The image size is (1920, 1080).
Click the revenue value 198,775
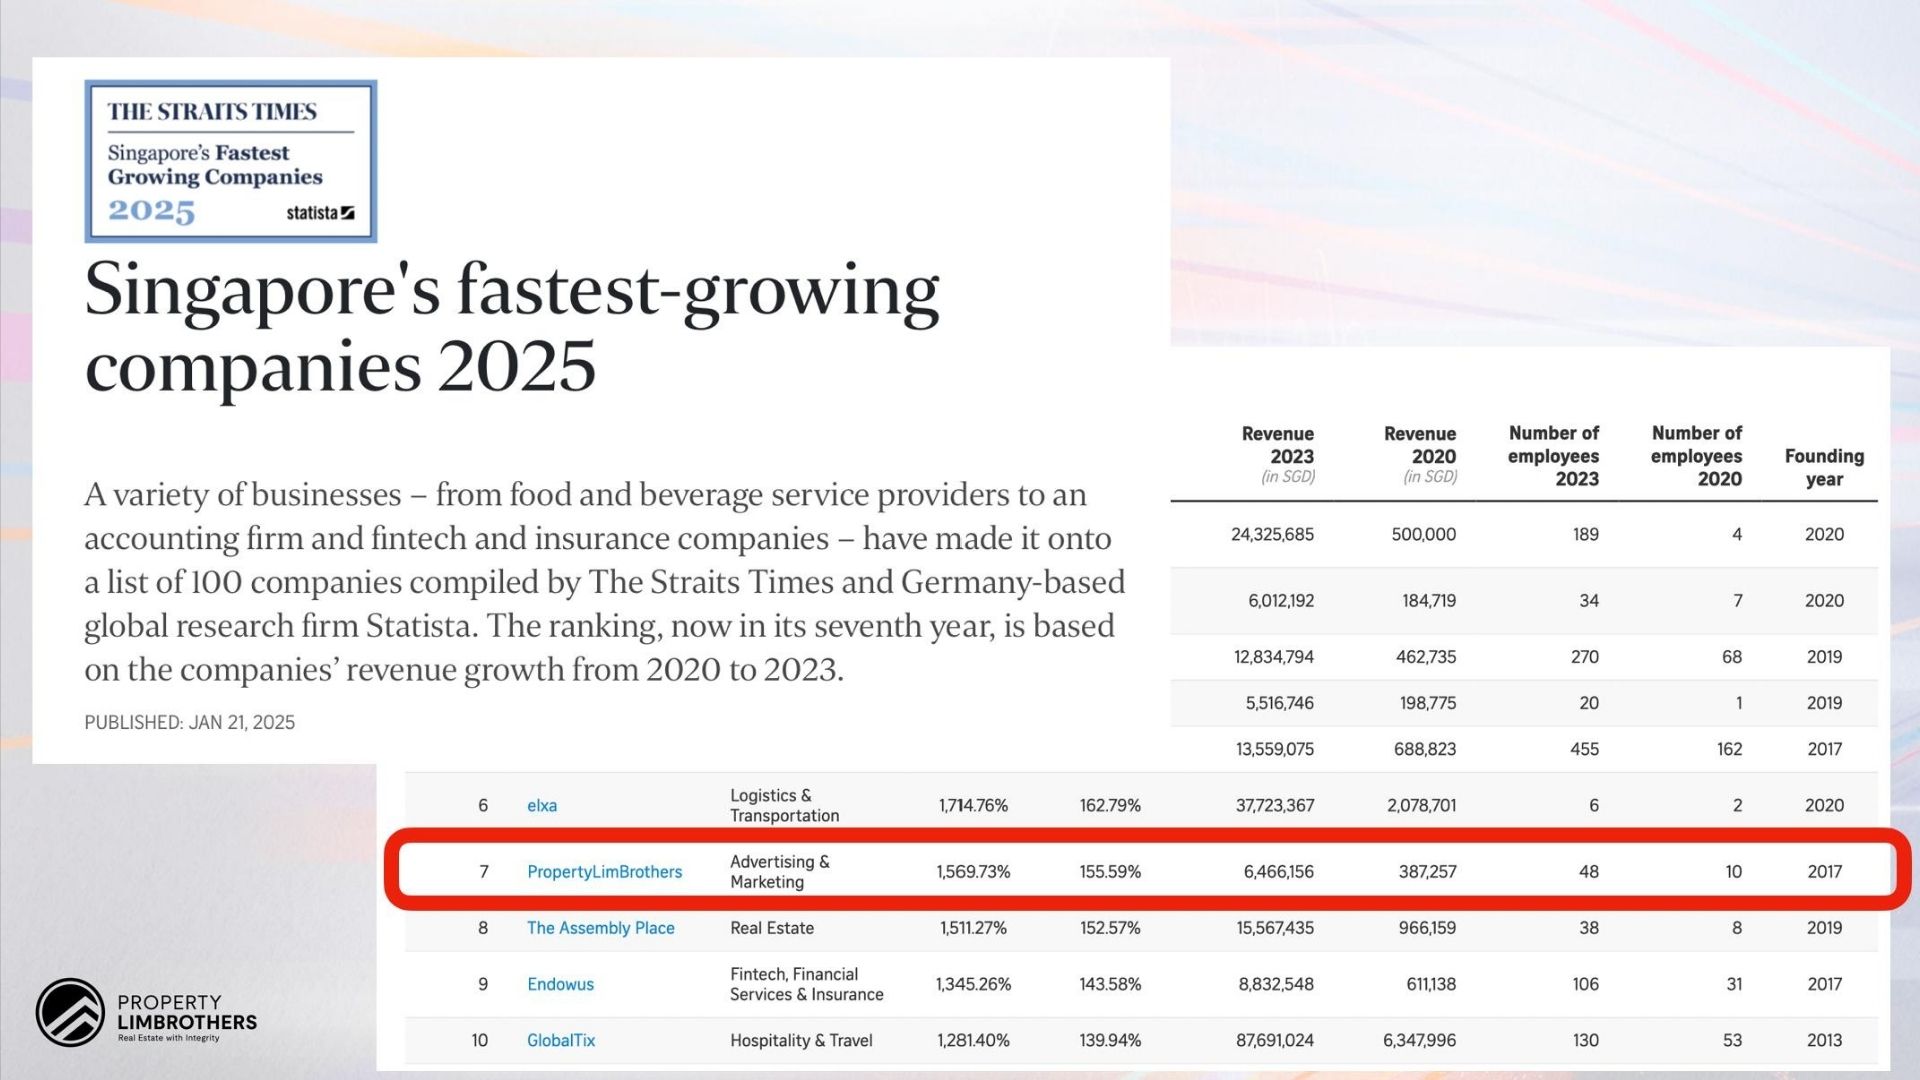click(1427, 703)
